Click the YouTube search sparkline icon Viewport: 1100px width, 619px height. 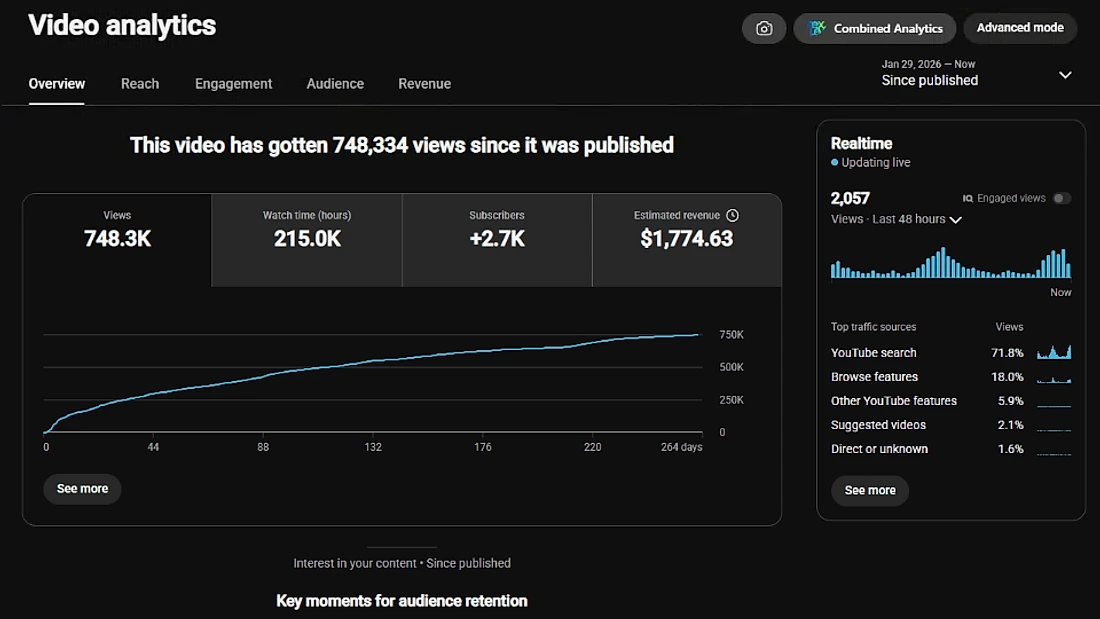pyautogui.click(x=1054, y=352)
